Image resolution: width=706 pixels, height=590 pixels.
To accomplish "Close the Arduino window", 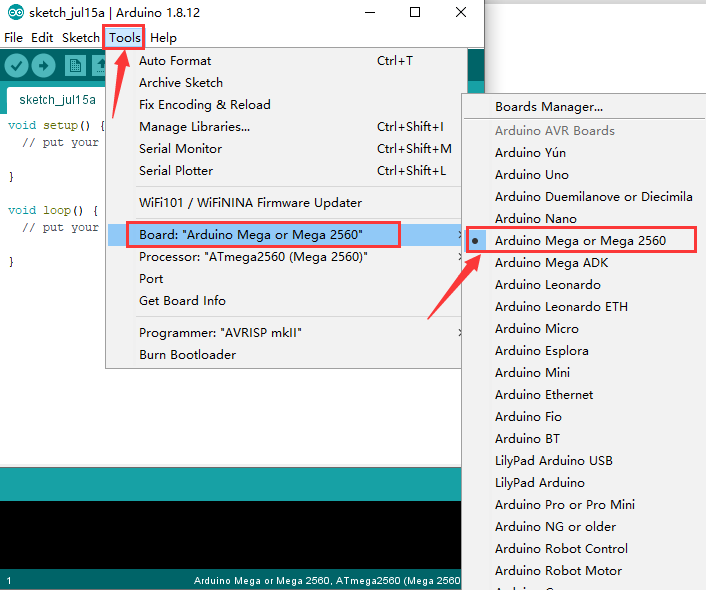I will 461,12.
